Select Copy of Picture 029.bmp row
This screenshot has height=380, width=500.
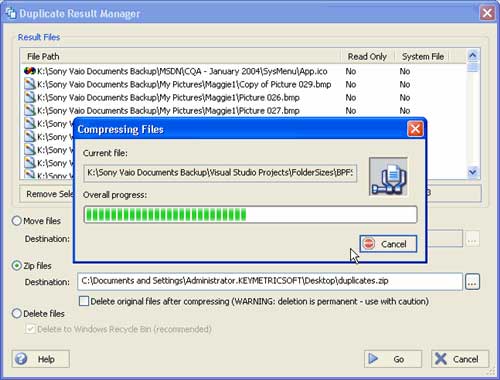click(243, 84)
